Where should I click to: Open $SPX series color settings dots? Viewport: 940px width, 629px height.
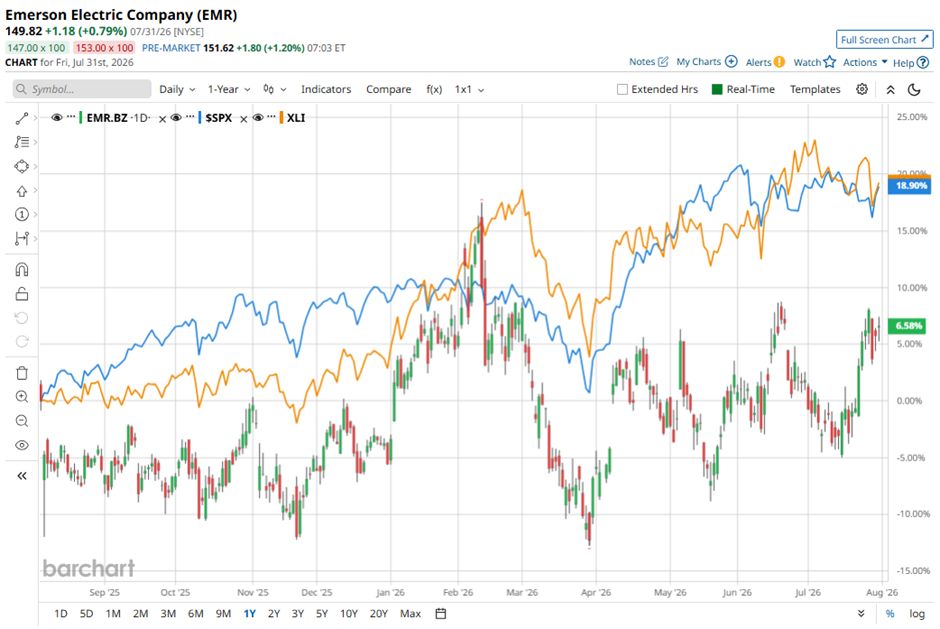point(191,117)
